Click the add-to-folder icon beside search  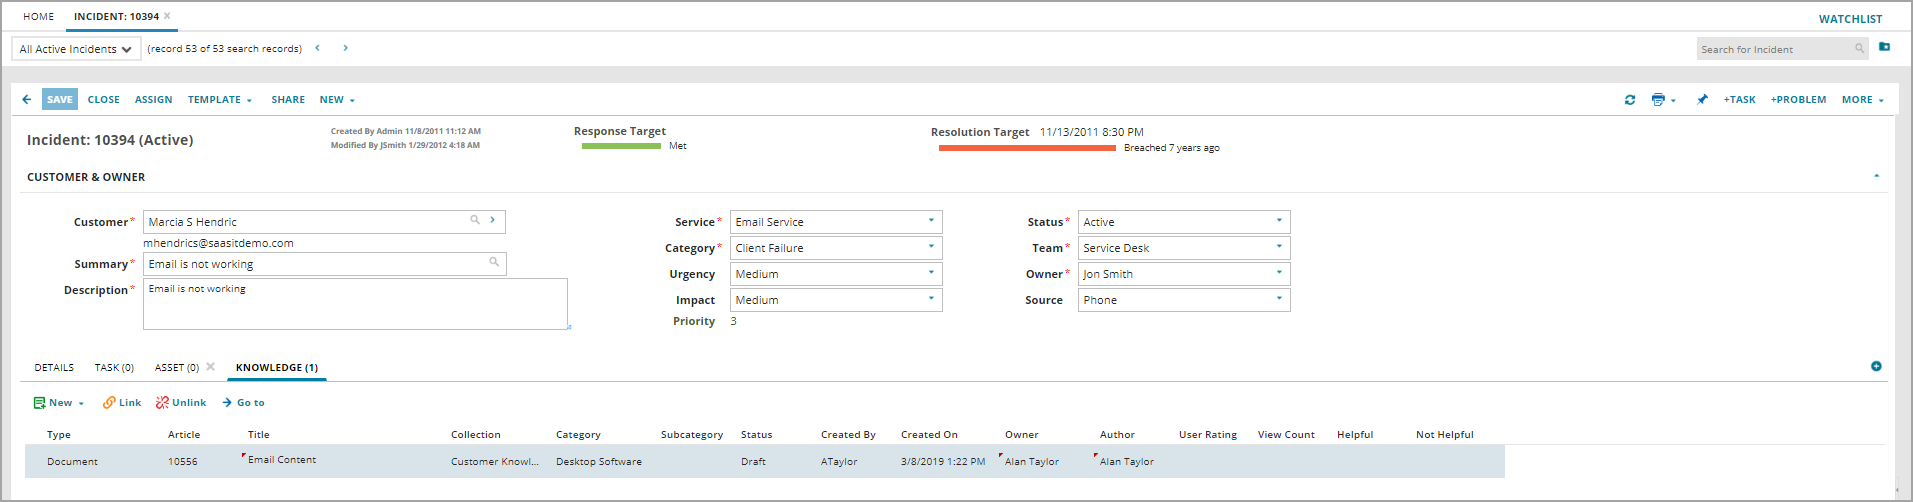(x=1884, y=47)
